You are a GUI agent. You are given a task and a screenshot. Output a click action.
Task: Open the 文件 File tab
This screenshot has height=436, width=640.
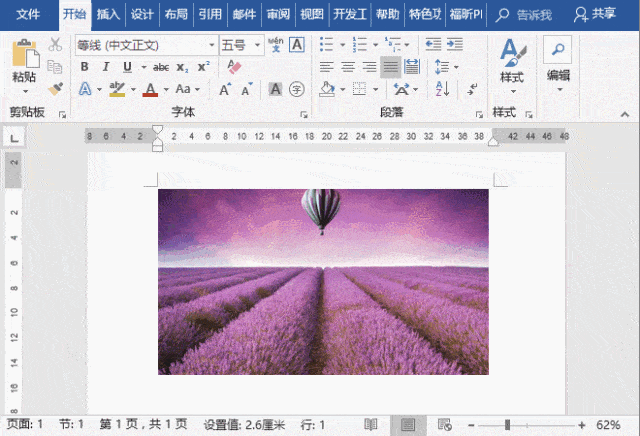click(x=28, y=14)
